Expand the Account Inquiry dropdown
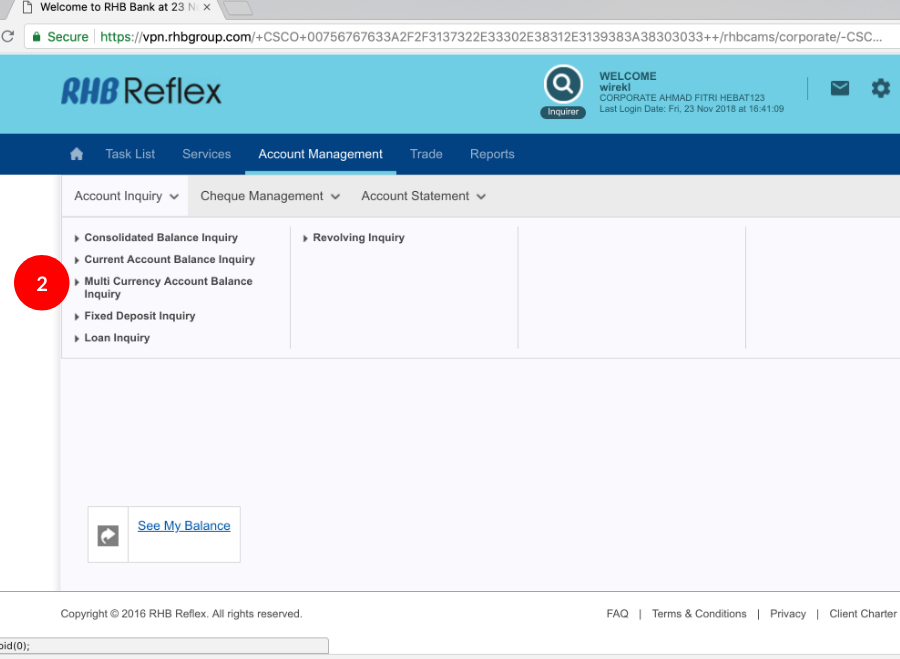The image size is (900, 659). pos(126,196)
